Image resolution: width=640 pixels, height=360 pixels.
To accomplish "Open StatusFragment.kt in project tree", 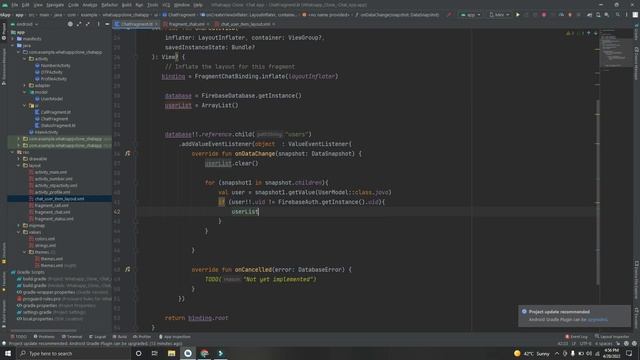I will pos(58,125).
